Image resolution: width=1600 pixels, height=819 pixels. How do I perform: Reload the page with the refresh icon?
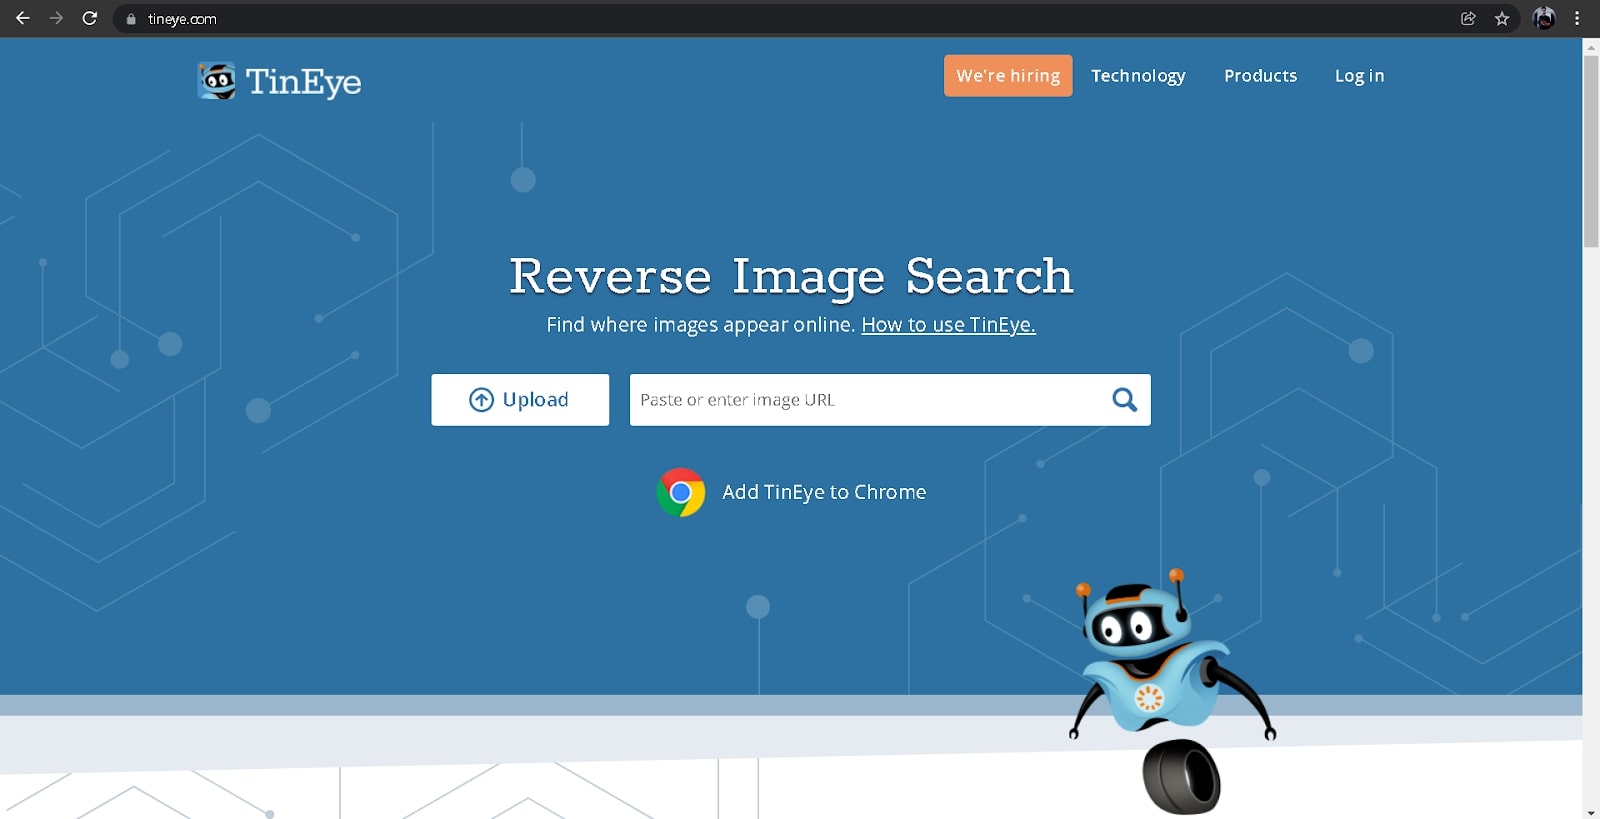[89, 18]
